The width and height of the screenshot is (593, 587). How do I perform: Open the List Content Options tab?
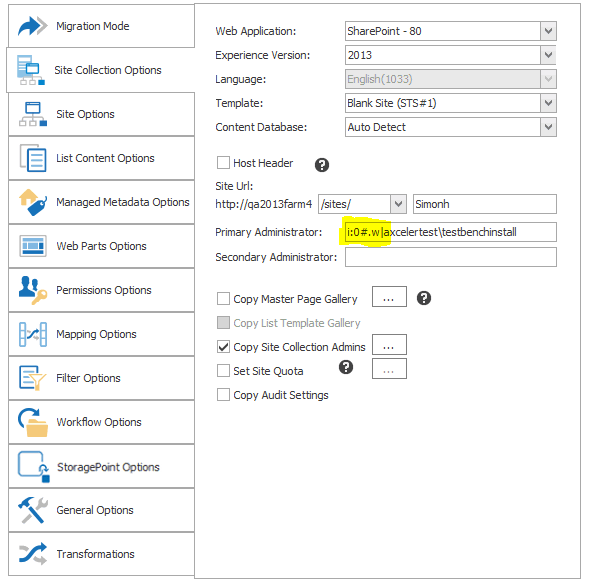101,158
